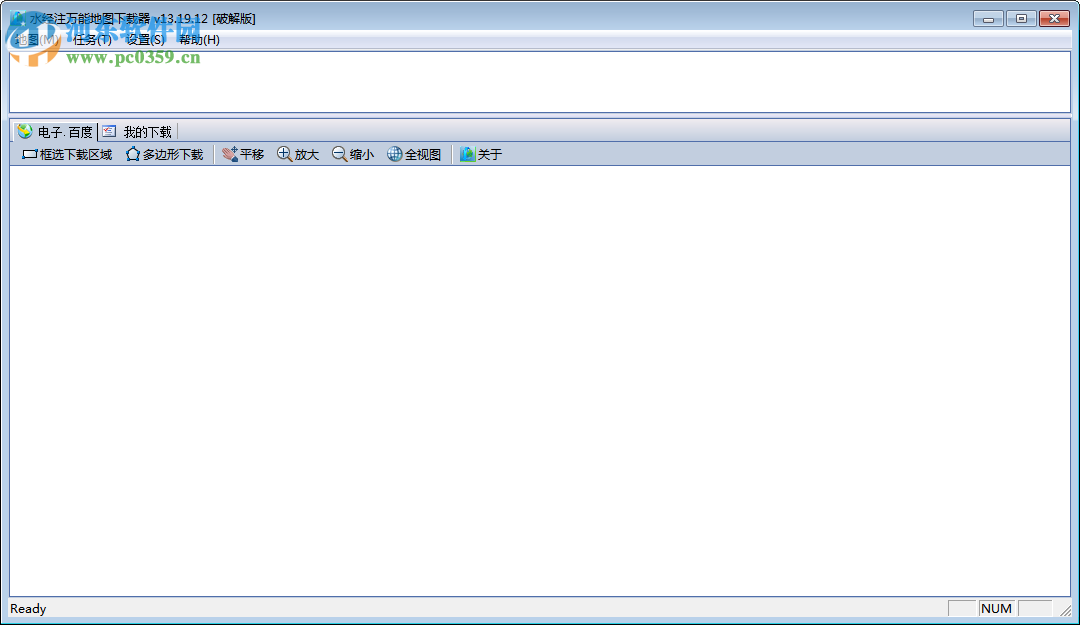Click the zoom out magnifier icon

coord(340,154)
